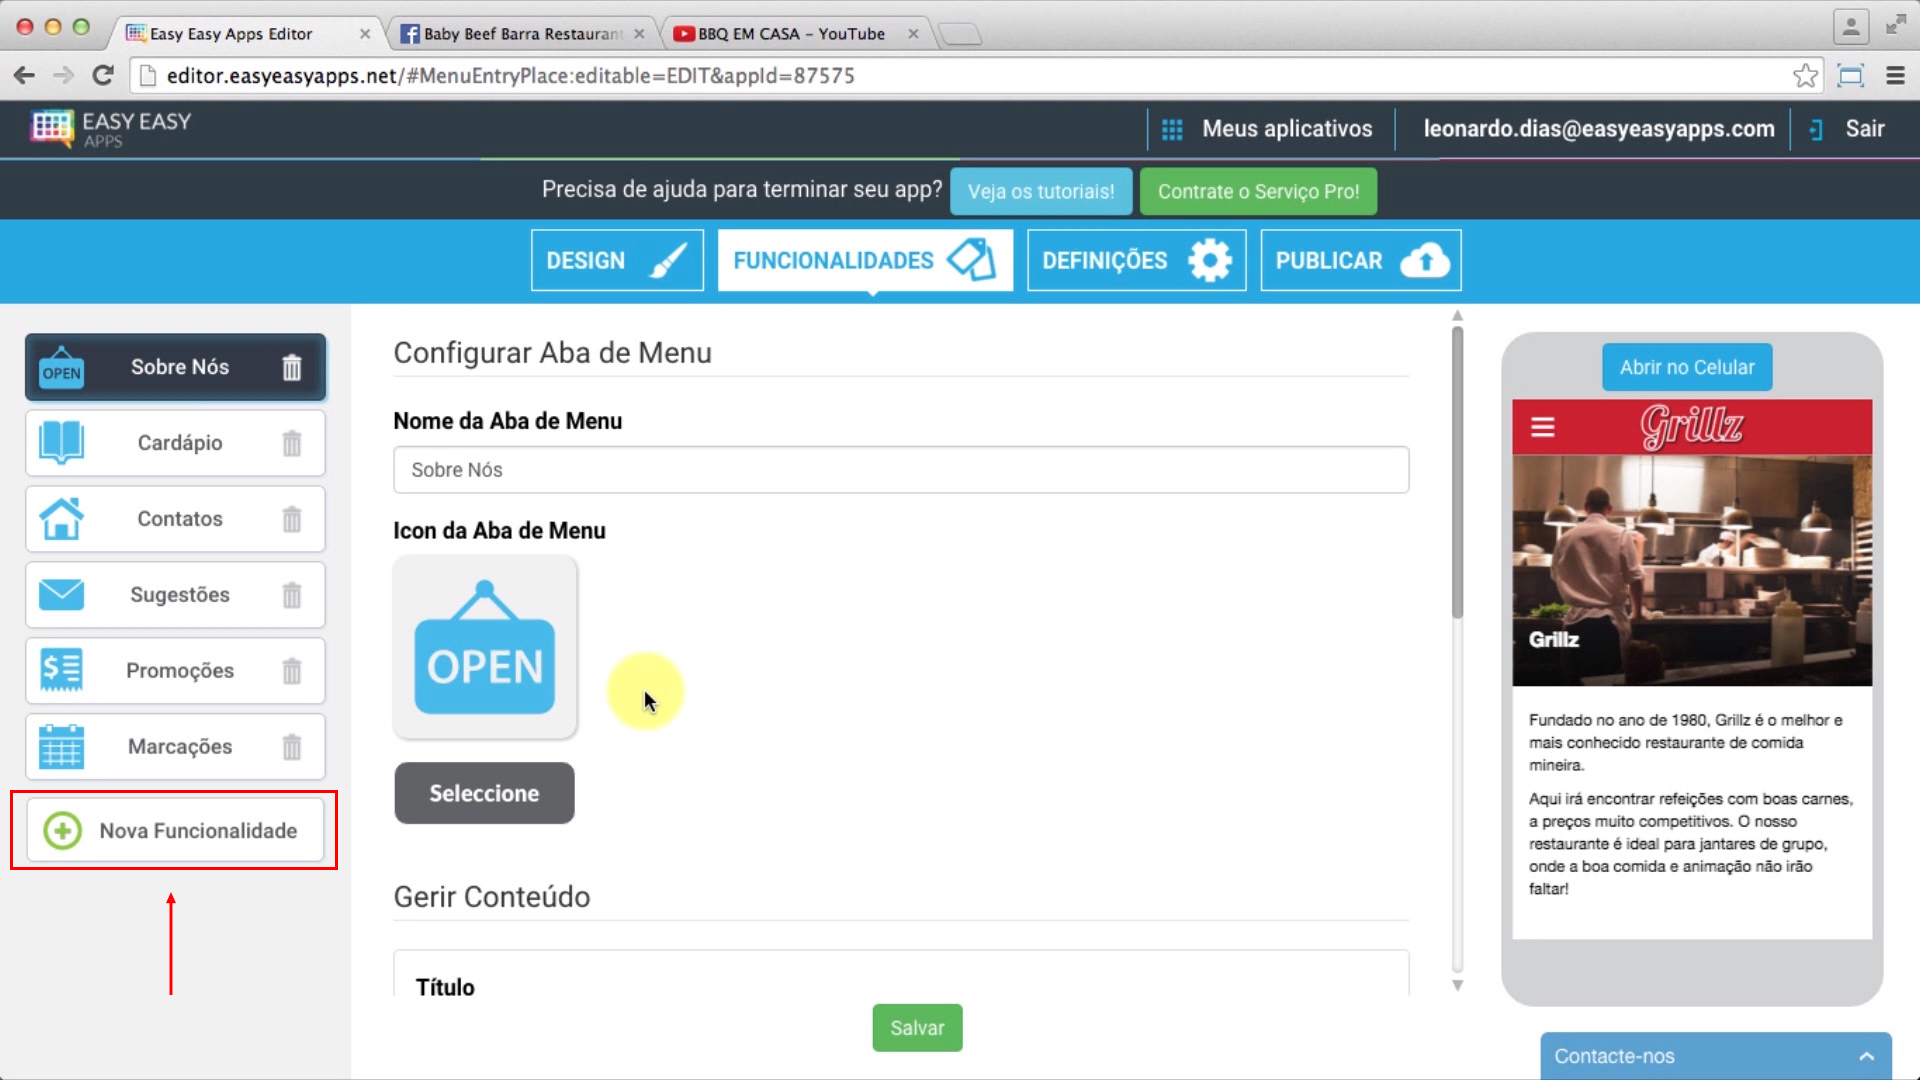Click the Salvar button
Viewport: 1920px width, 1080px height.
(916, 1027)
